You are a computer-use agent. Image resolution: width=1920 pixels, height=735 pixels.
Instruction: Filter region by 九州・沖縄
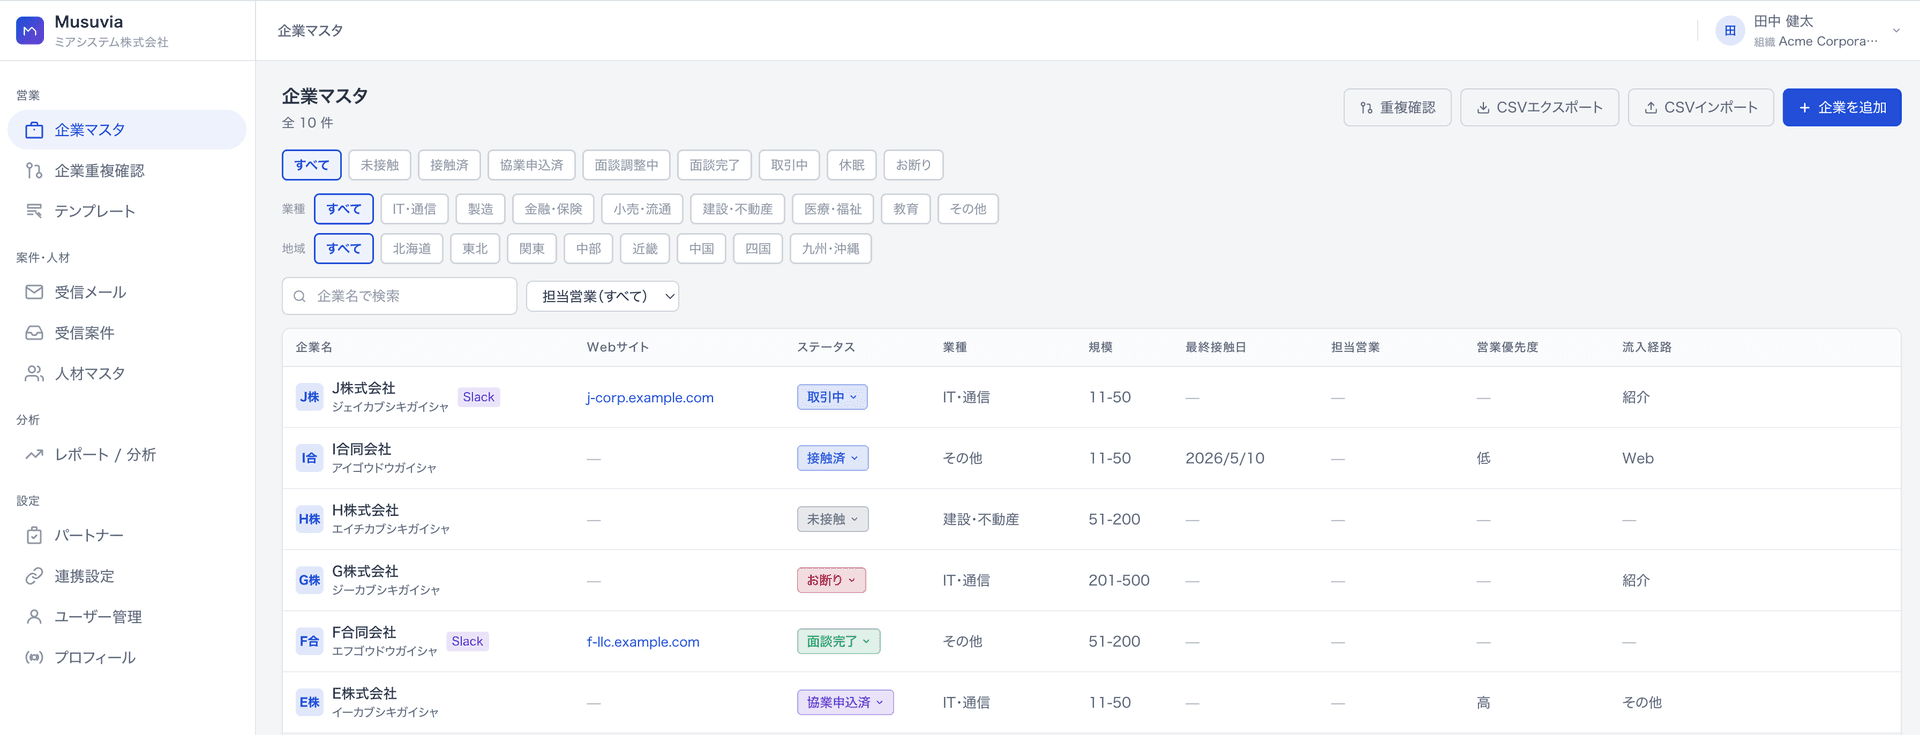coord(830,249)
